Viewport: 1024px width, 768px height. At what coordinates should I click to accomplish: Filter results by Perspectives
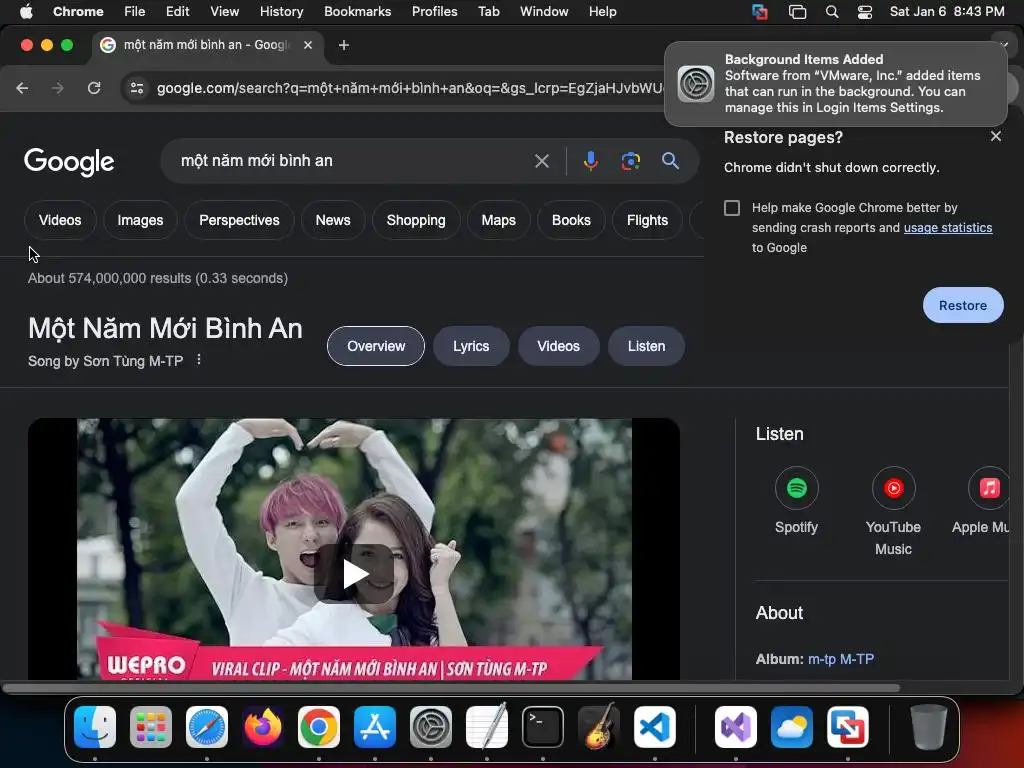pyautogui.click(x=239, y=220)
